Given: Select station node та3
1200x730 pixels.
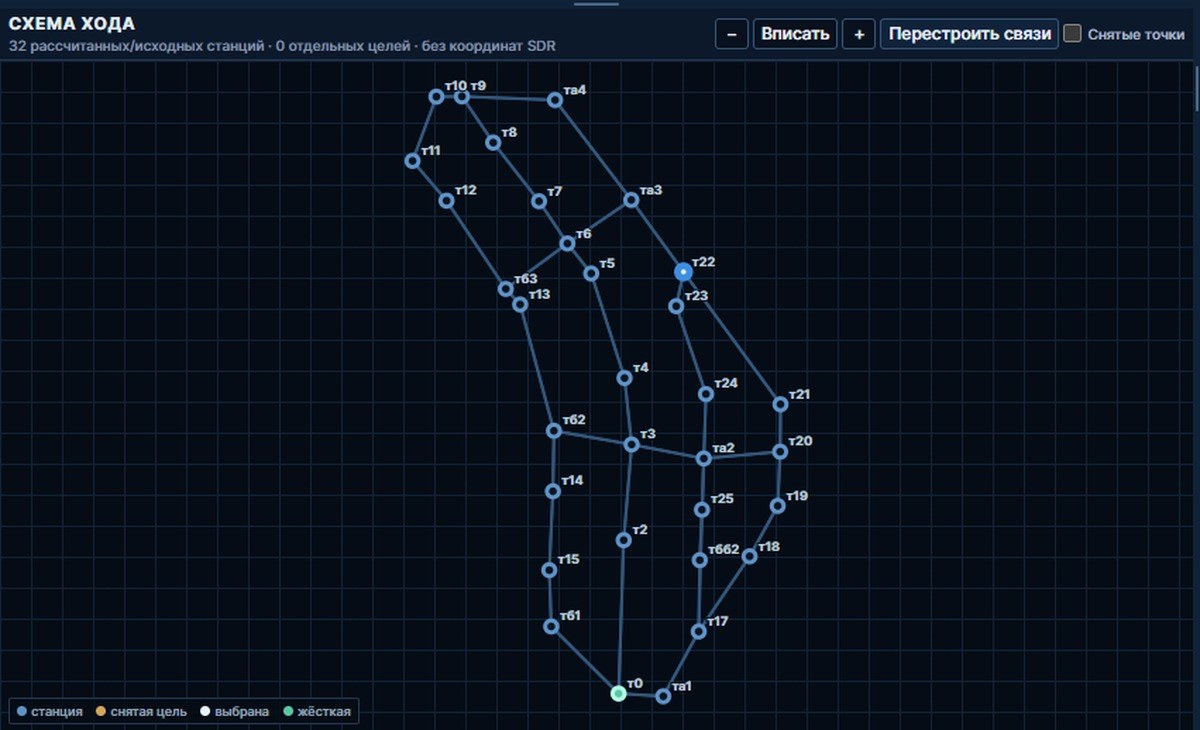Looking at the screenshot, I should click(631, 200).
